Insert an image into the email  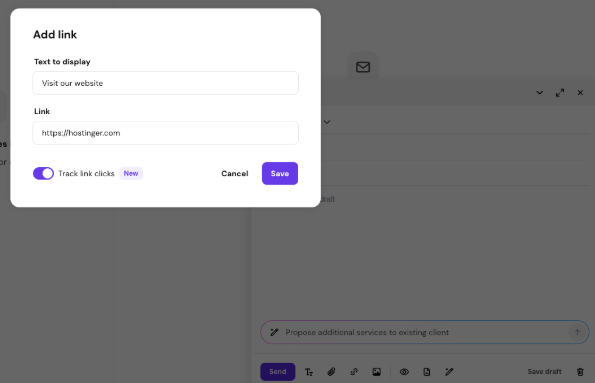[376, 372]
